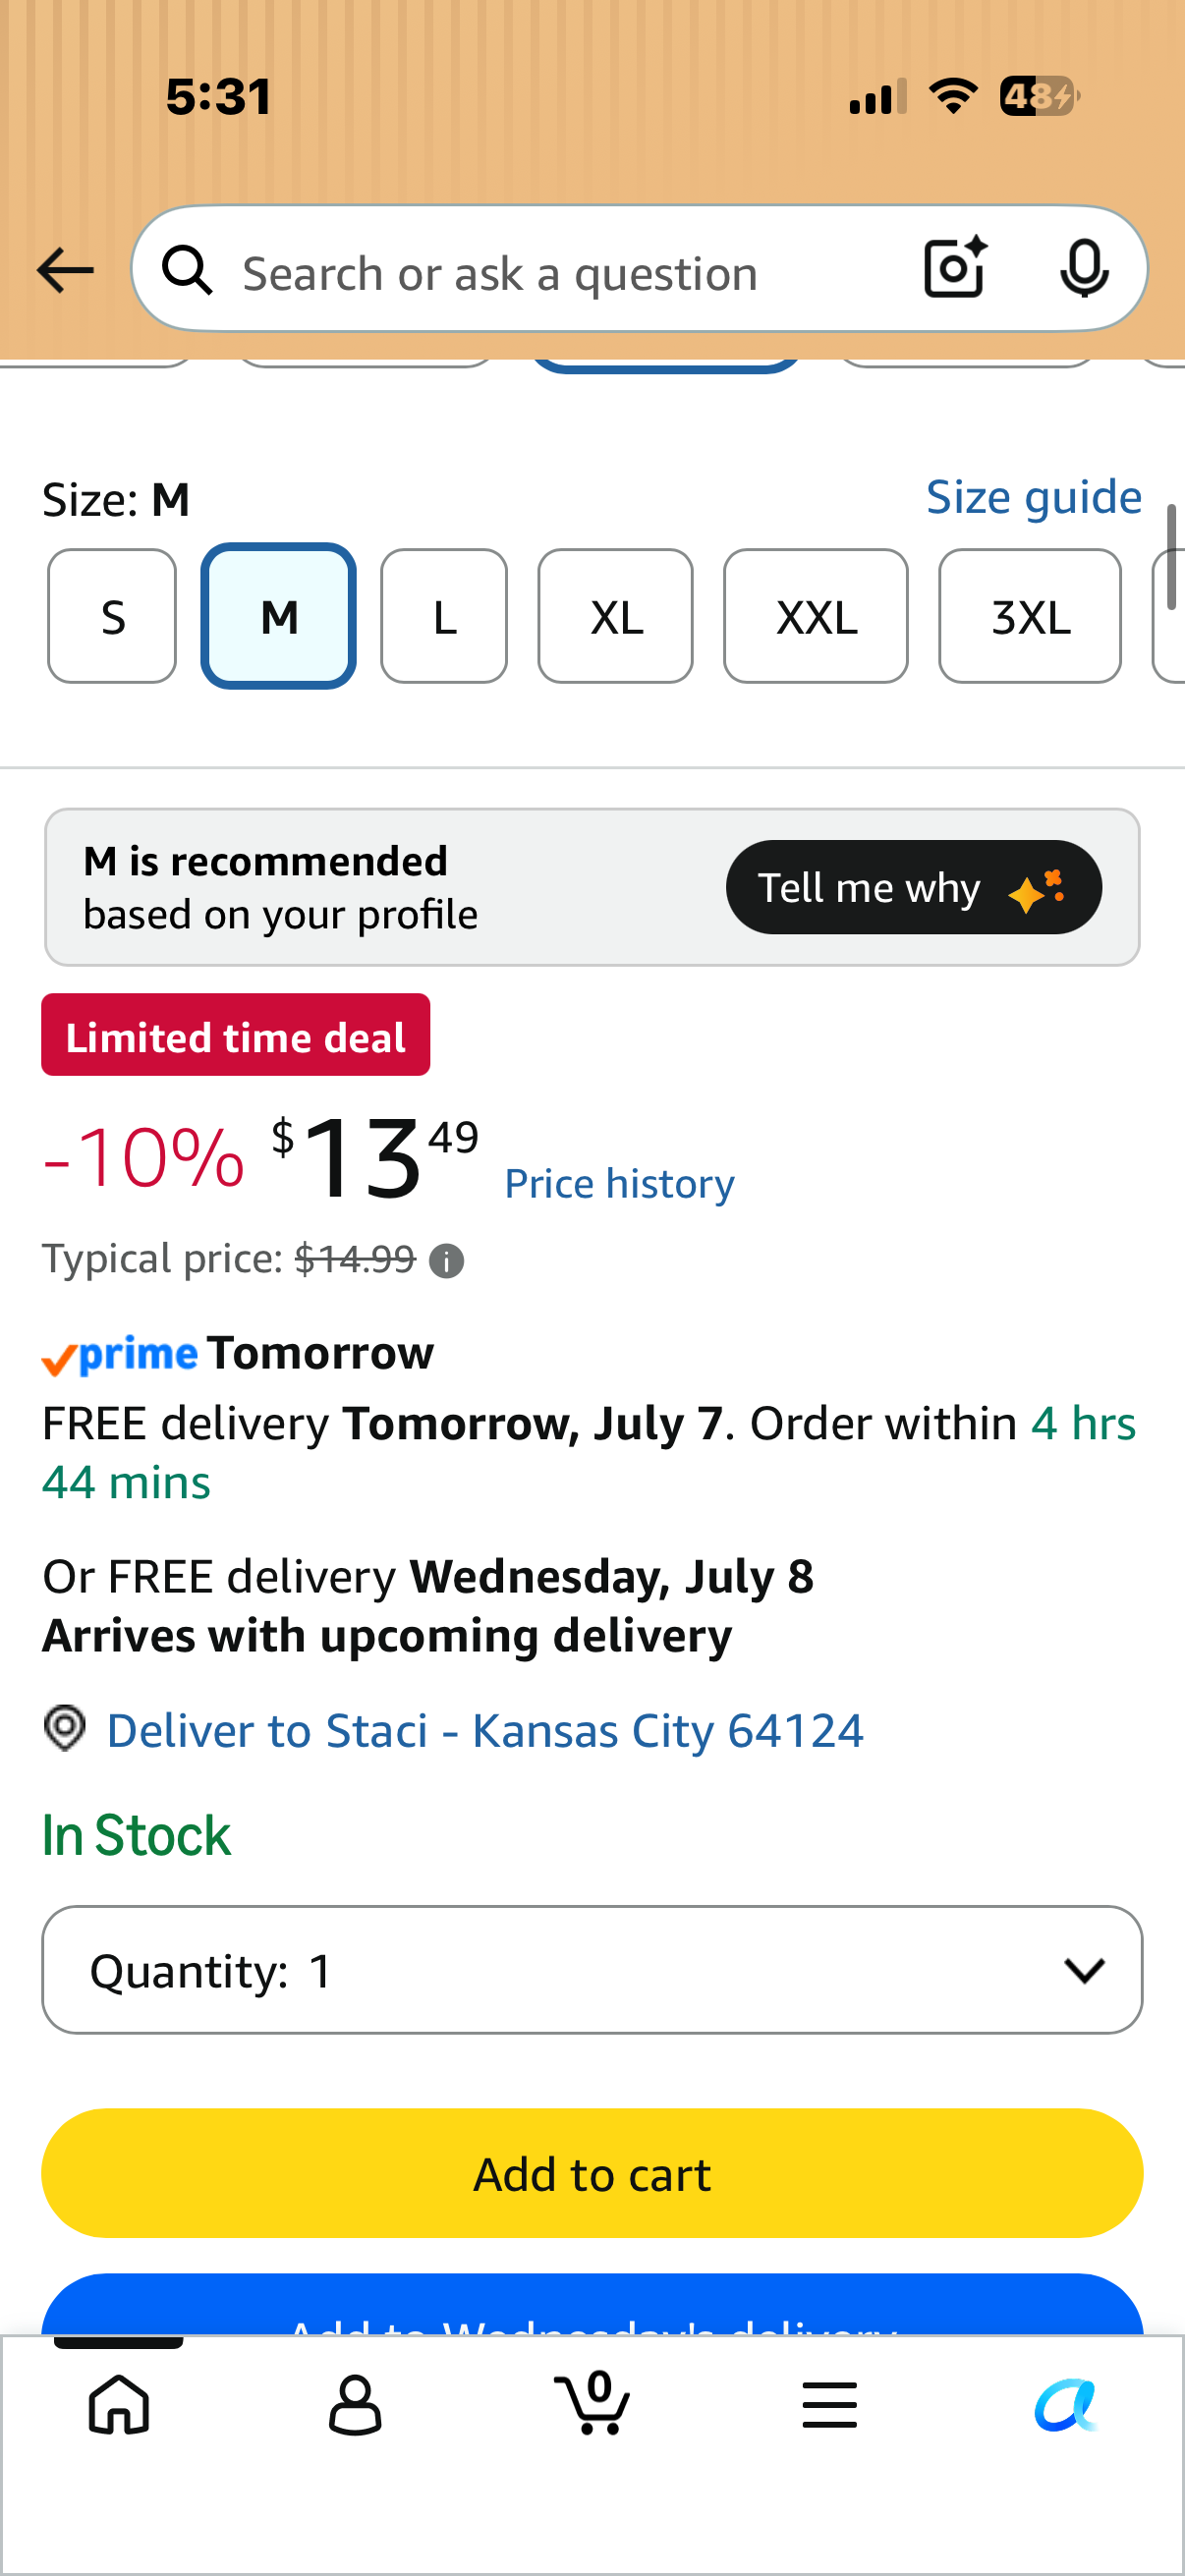Tap the Tell me why button
The width and height of the screenshot is (1185, 2576).
(x=914, y=887)
